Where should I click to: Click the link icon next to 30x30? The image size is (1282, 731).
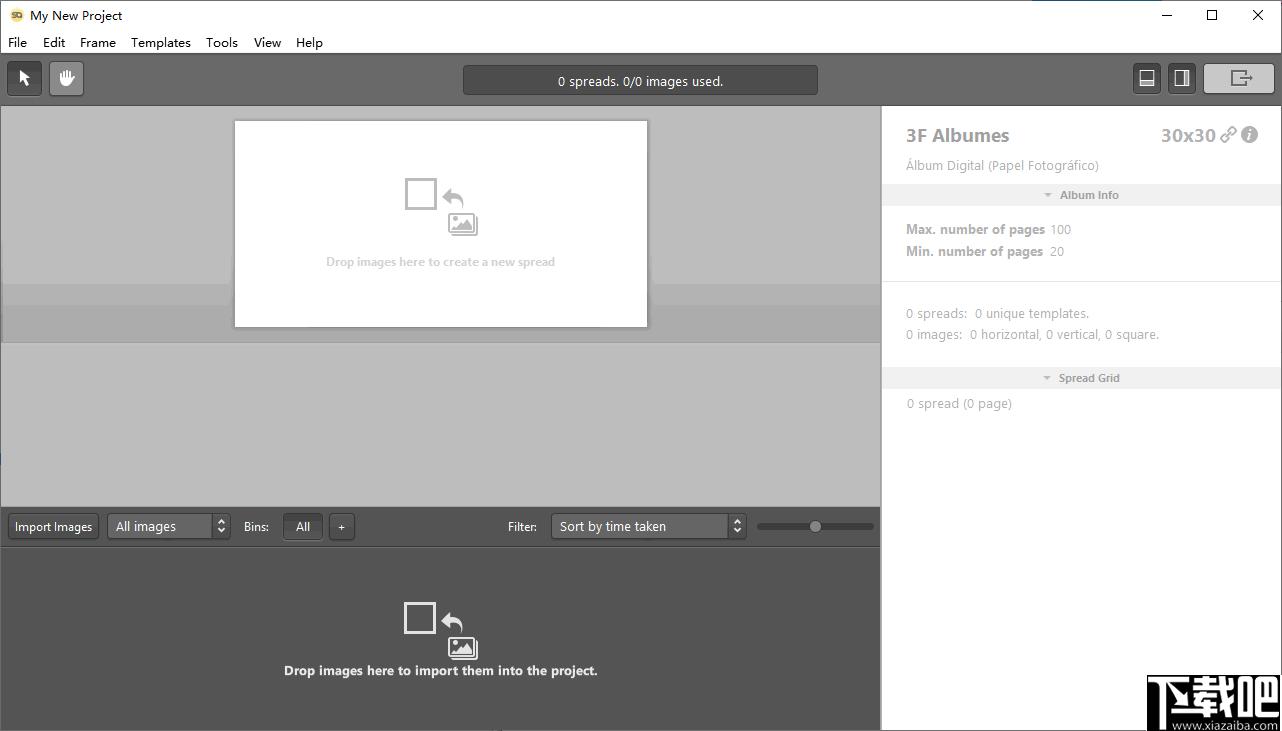[1228, 135]
